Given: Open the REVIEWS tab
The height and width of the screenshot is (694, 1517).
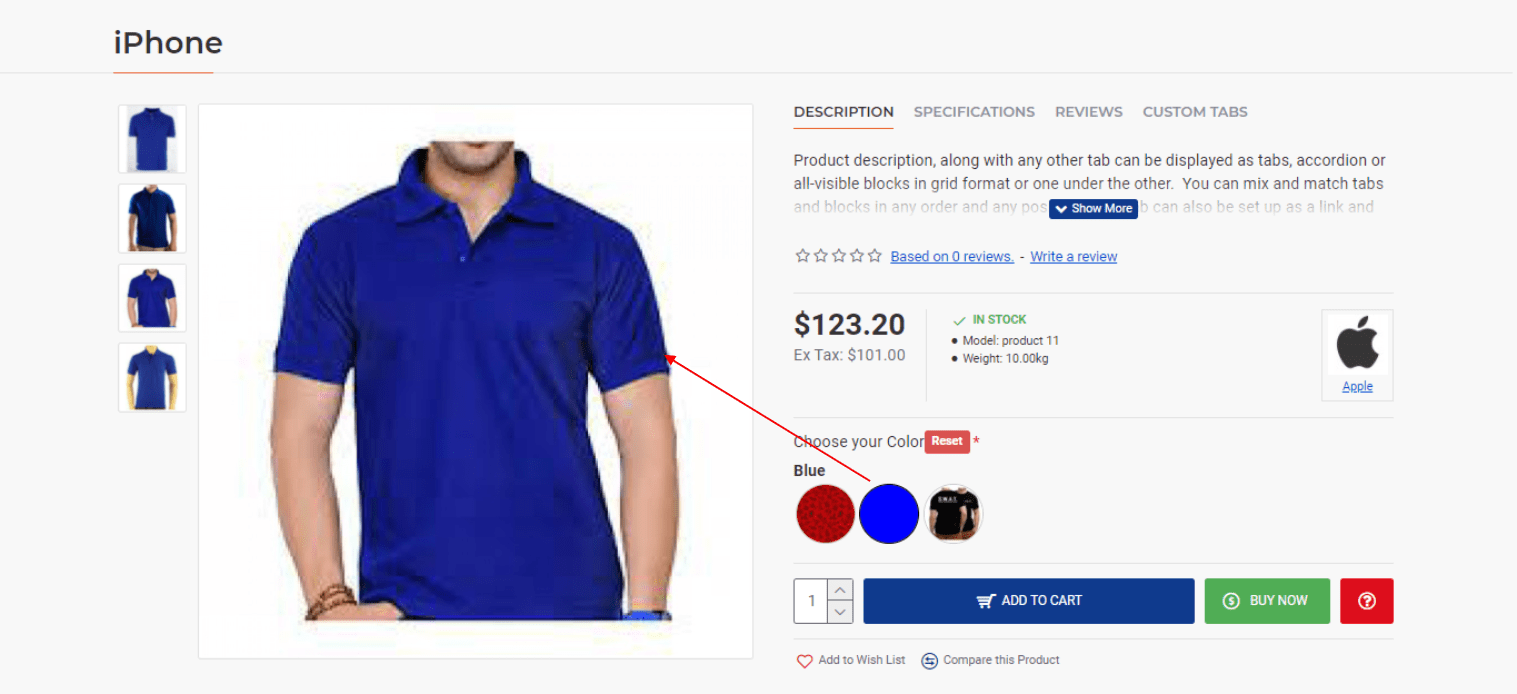Looking at the screenshot, I should coord(1088,112).
